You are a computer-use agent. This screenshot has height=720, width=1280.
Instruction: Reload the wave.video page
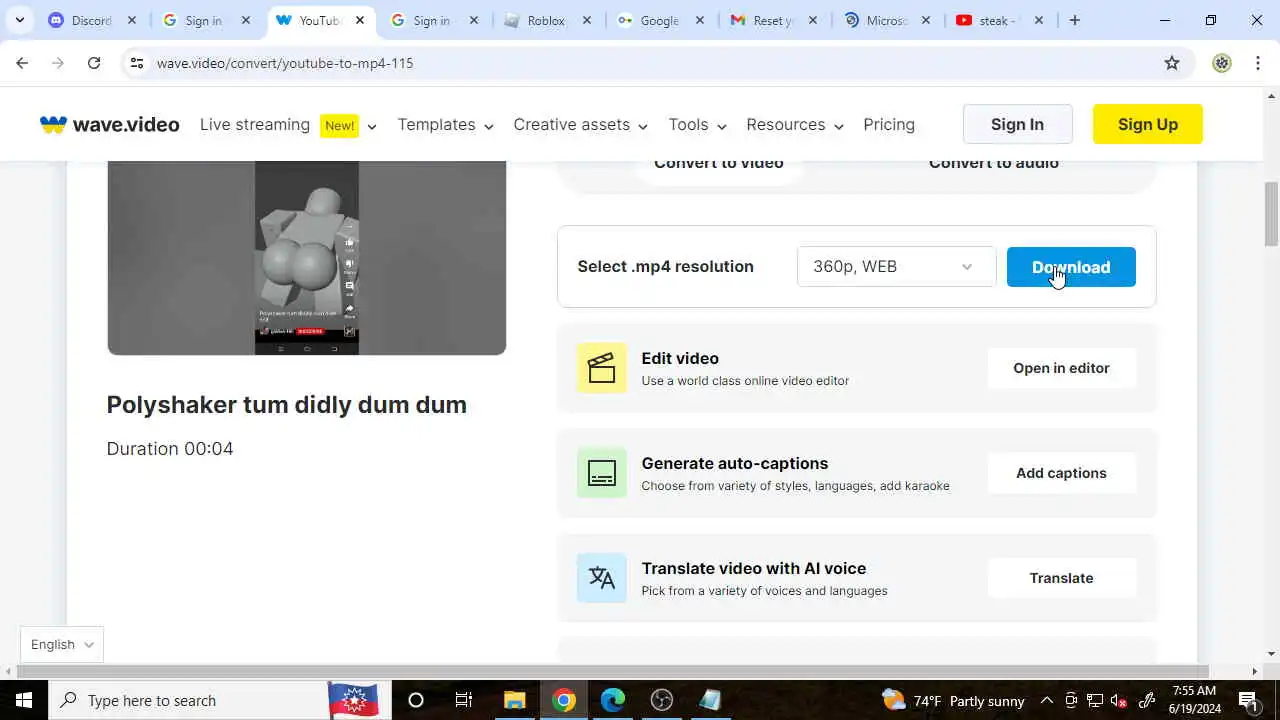94,63
